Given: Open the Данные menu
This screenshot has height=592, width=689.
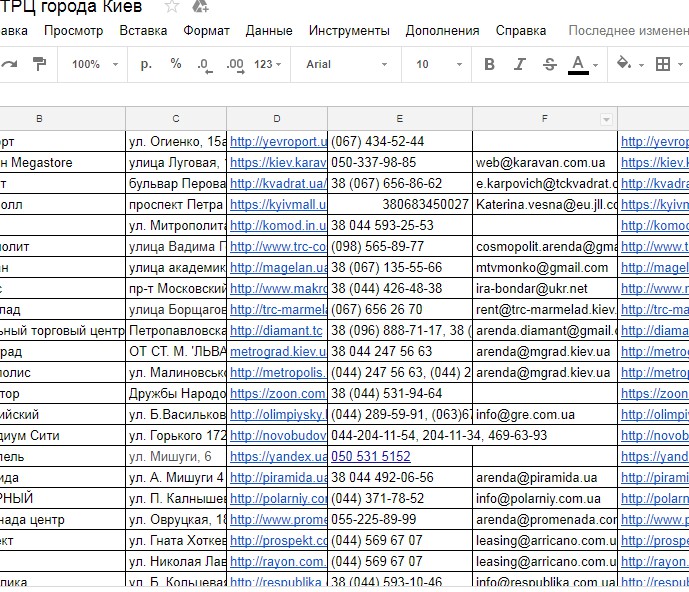Looking at the screenshot, I should (269, 30).
